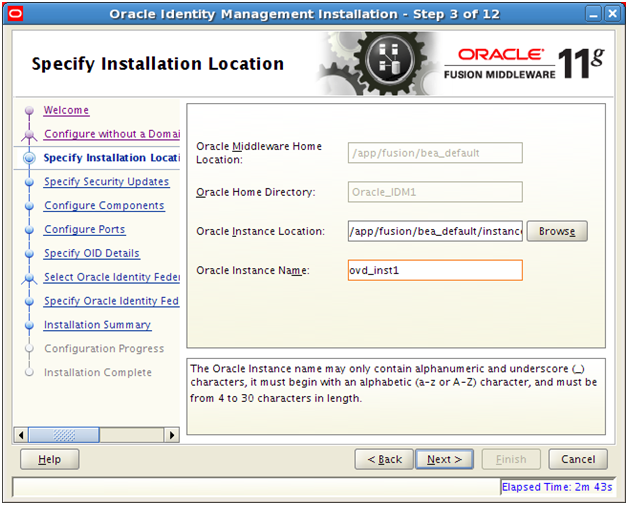Open the Welcome step link
Viewport: 628px width, 505px height.
tap(66, 110)
